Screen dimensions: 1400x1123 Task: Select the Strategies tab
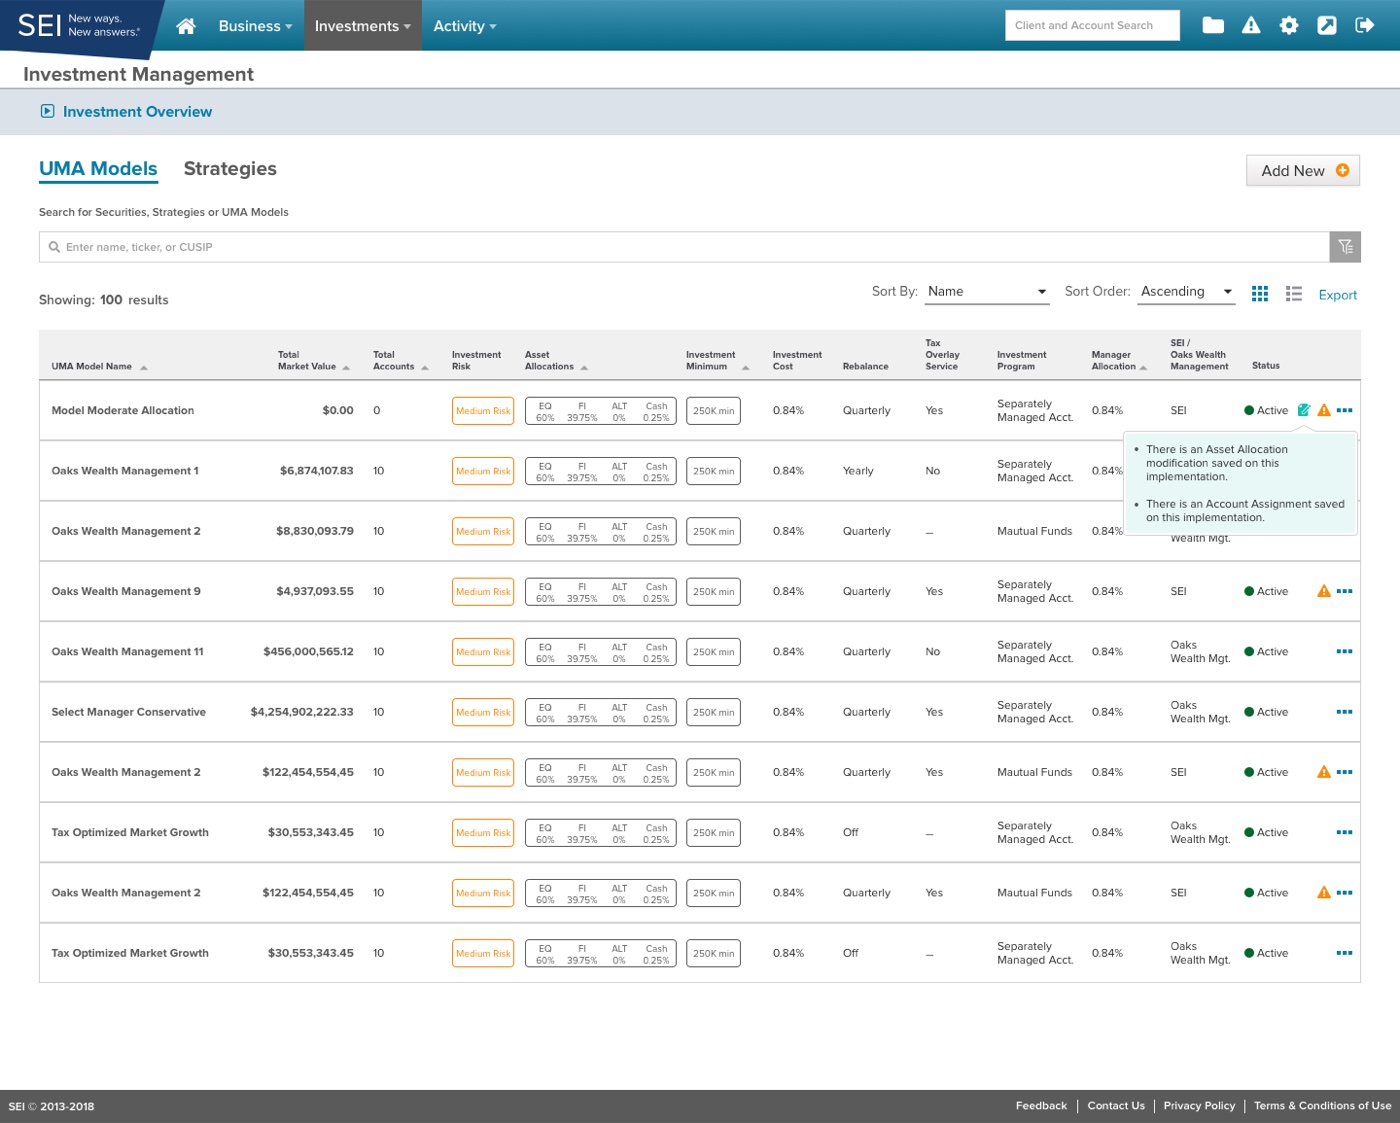click(x=230, y=169)
